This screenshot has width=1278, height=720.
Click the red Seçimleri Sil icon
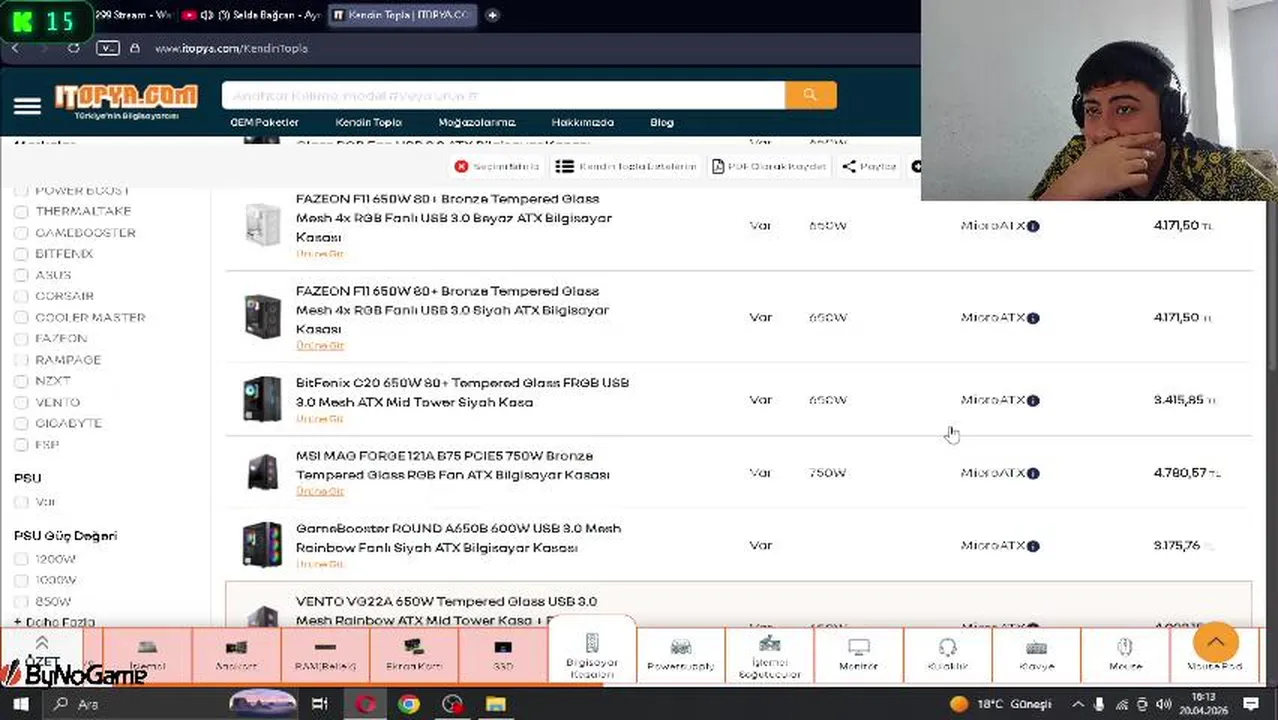461,166
